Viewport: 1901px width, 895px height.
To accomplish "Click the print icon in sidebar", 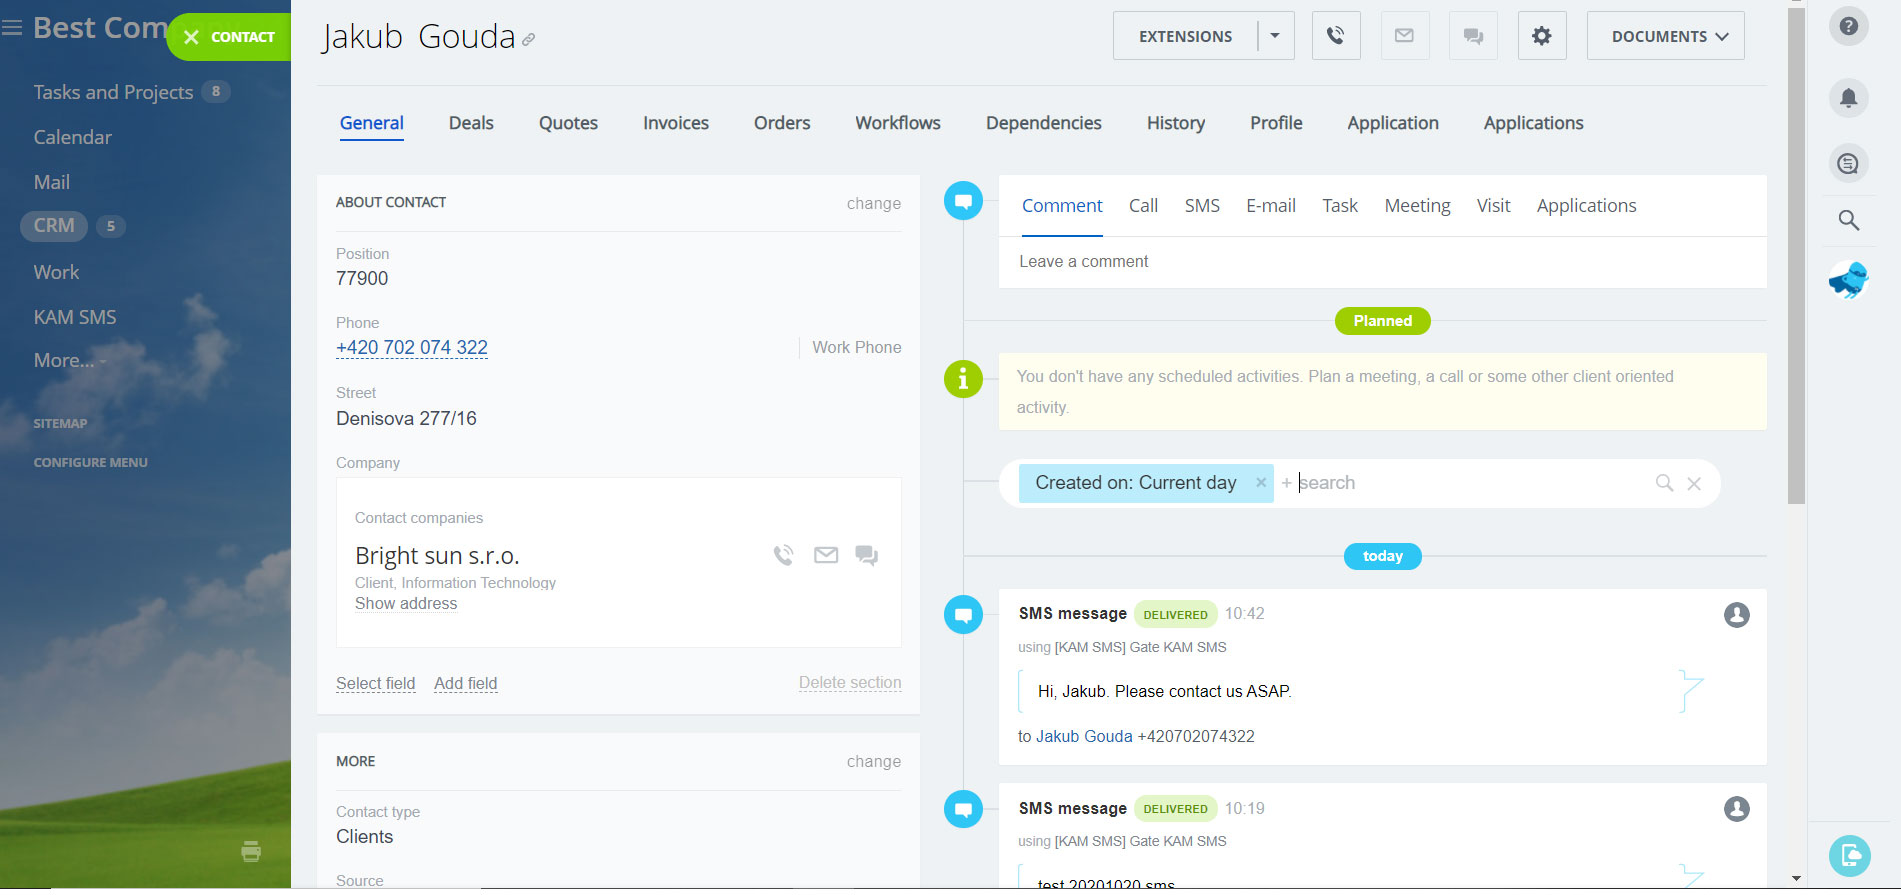I will click(x=251, y=851).
